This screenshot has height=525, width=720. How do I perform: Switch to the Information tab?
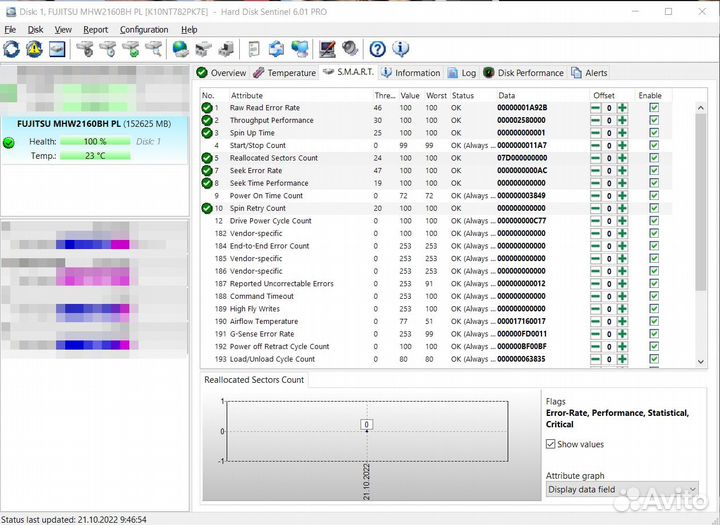point(411,73)
